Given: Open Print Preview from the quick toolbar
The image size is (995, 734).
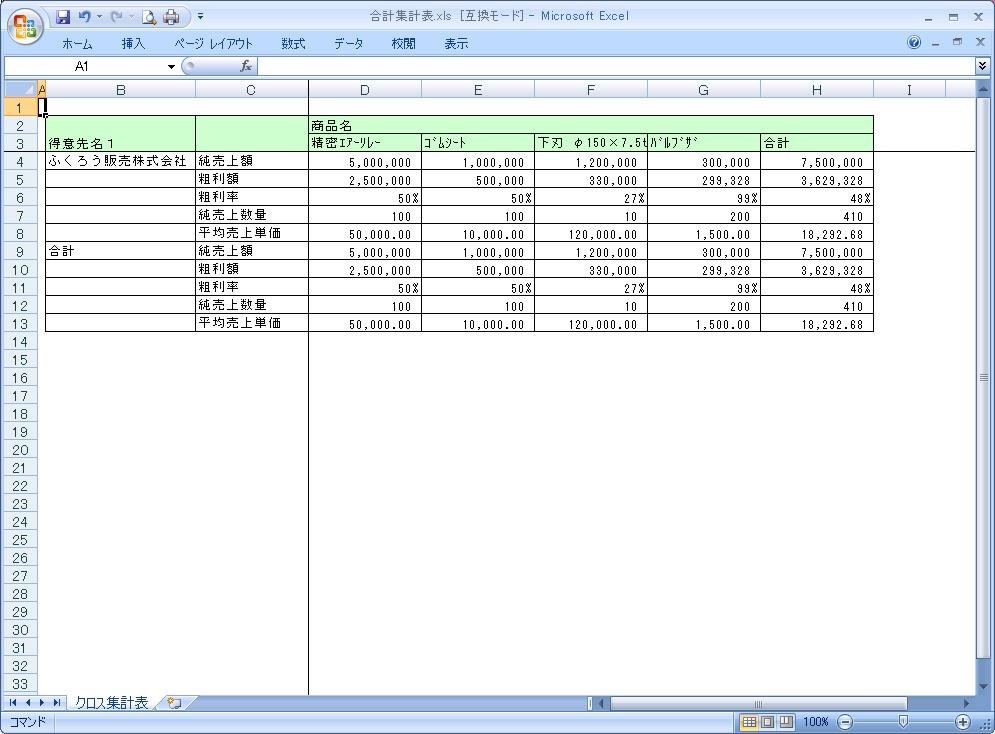Looking at the screenshot, I should 149,16.
